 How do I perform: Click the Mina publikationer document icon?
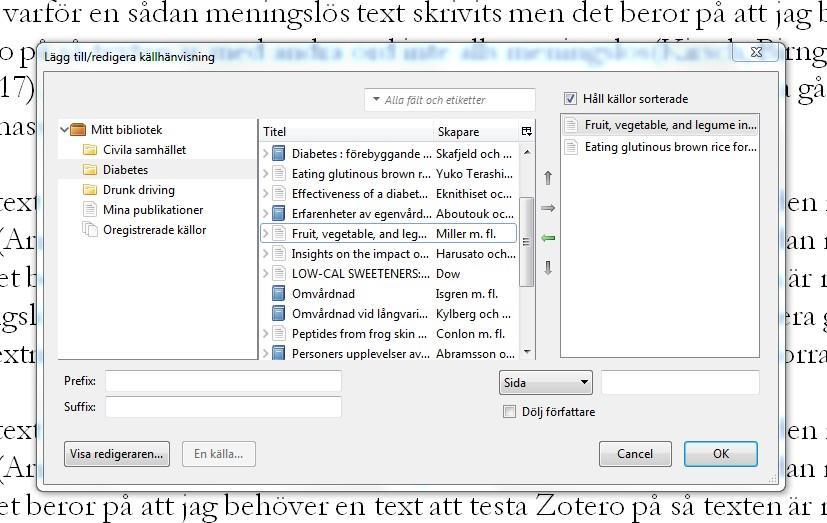point(90,210)
